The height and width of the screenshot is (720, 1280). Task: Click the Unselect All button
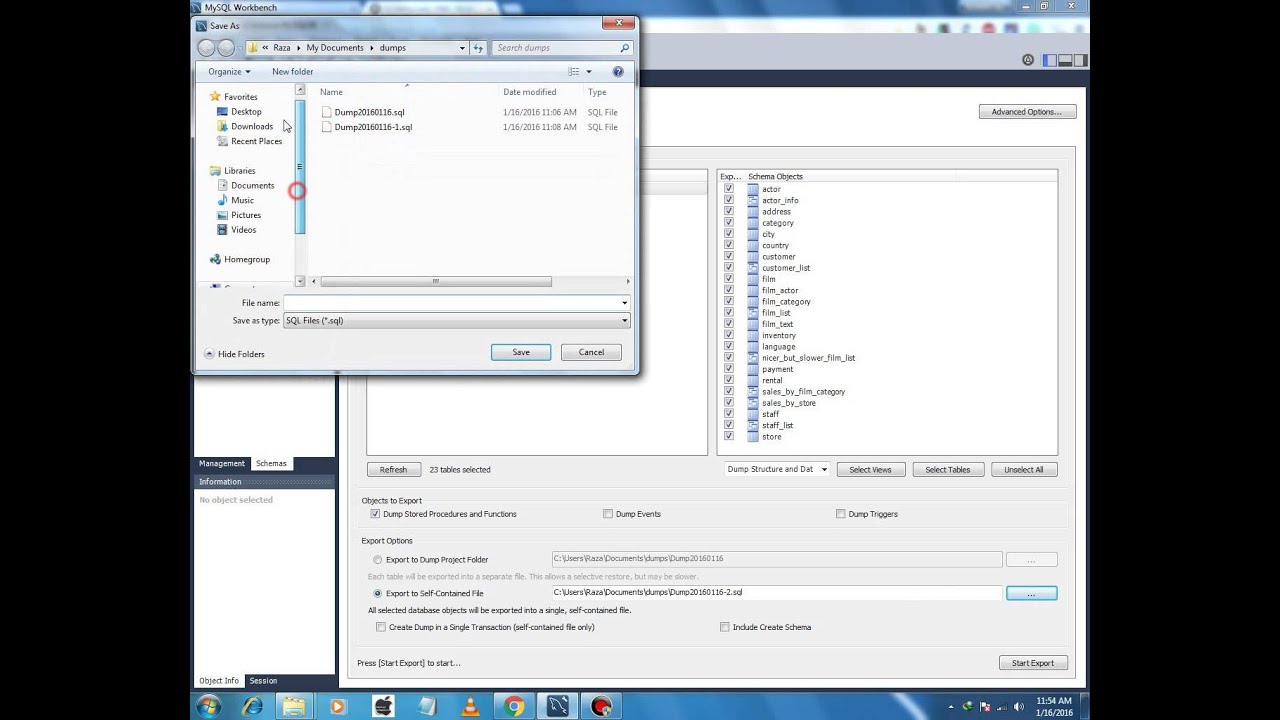point(1024,469)
